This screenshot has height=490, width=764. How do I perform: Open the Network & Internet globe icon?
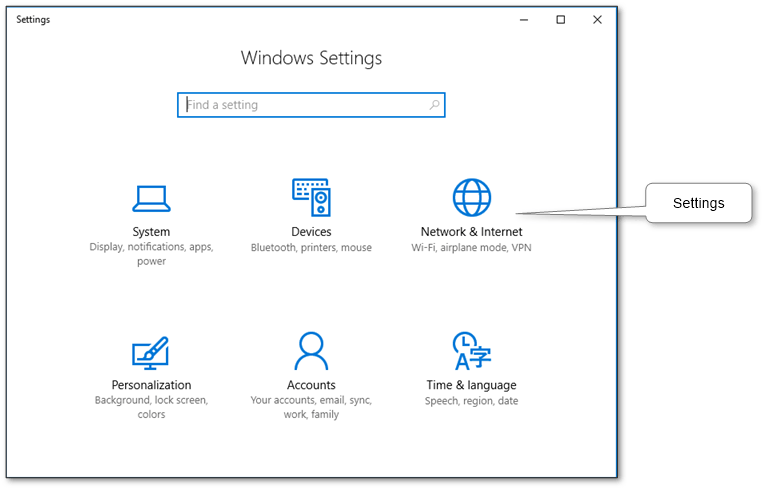tap(471, 198)
